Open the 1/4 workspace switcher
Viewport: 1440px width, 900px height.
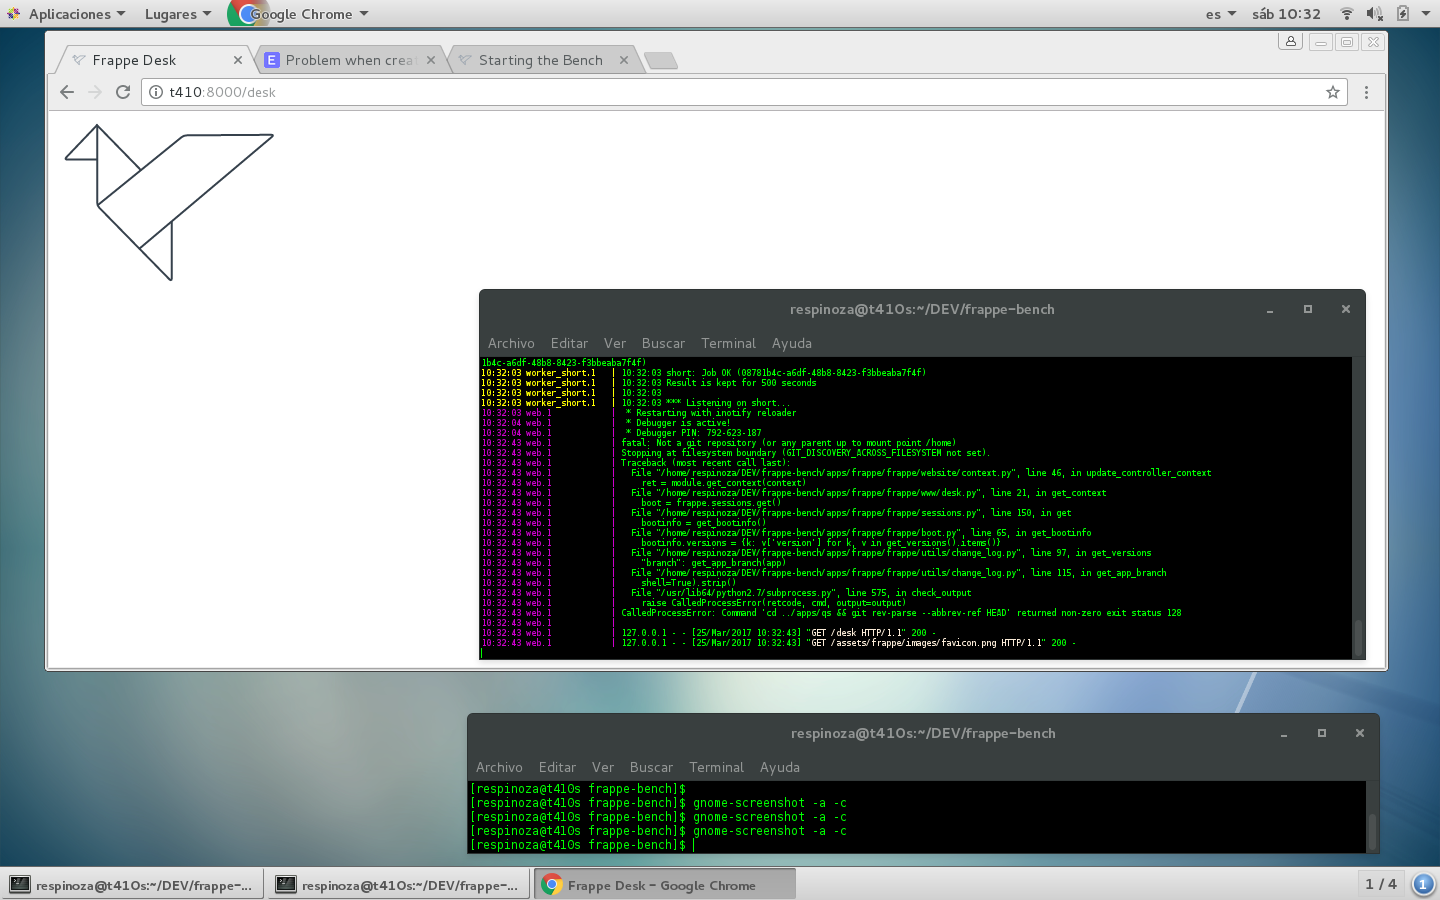(1381, 884)
